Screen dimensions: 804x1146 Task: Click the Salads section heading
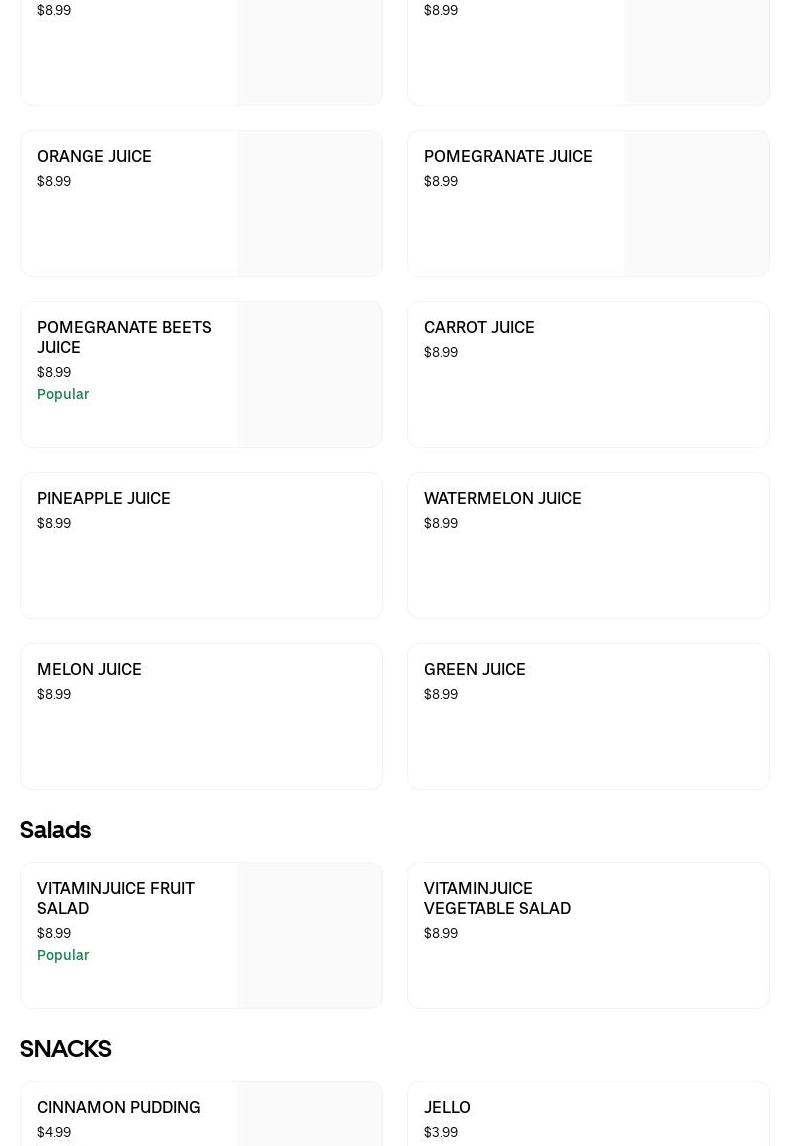[56, 830]
